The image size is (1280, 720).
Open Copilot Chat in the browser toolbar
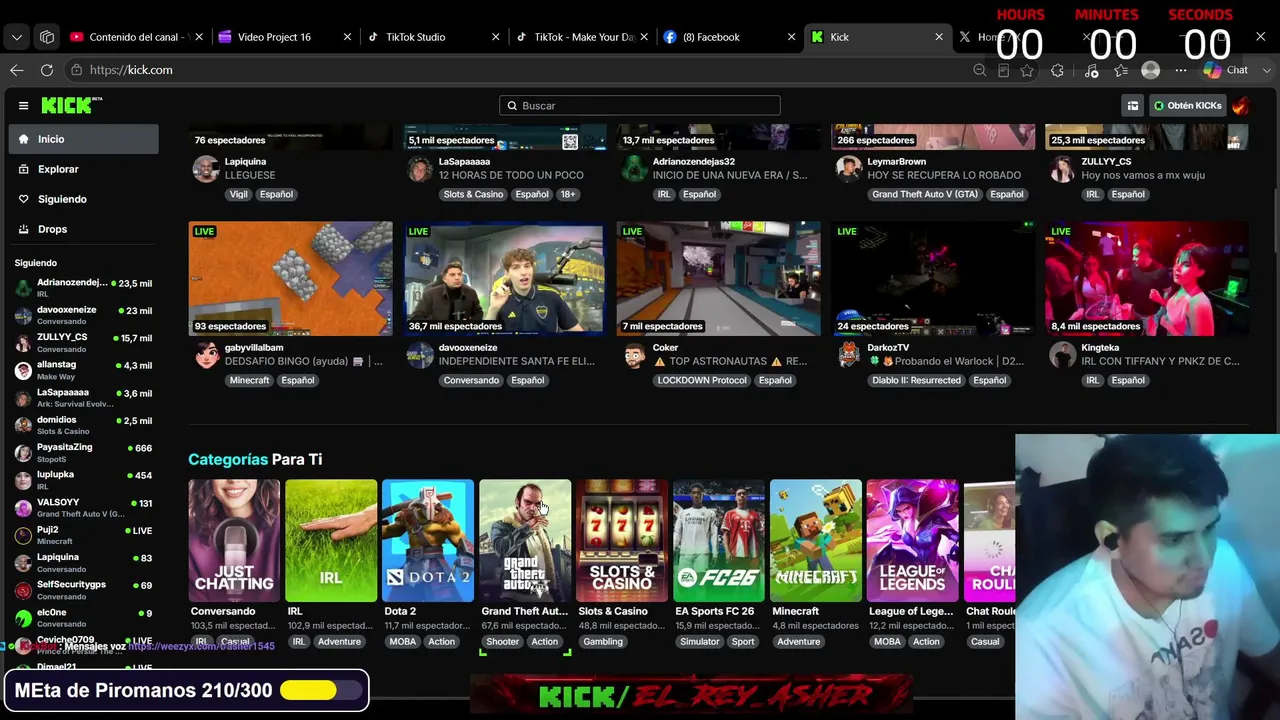(x=1226, y=70)
